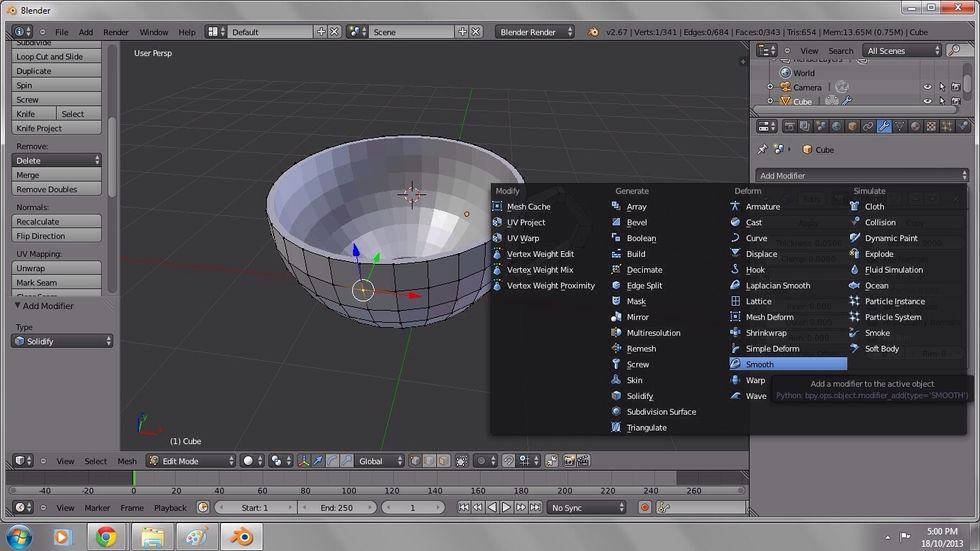The width and height of the screenshot is (980, 551).
Task: Open the Particles properties tab
Action: pyautogui.click(x=947, y=127)
